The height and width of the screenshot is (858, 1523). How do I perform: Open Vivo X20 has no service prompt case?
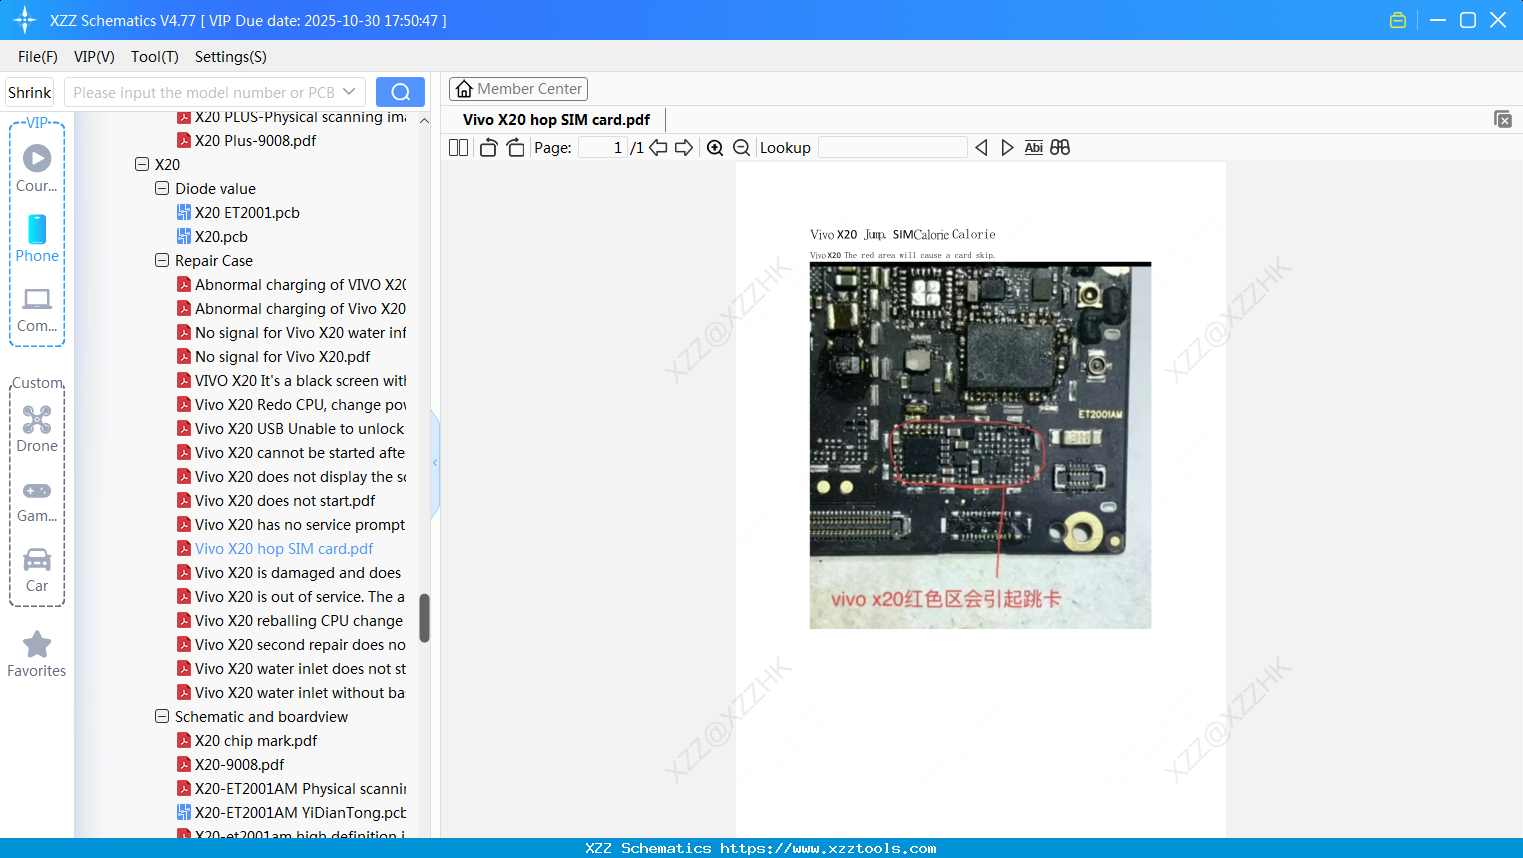click(x=291, y=524)
